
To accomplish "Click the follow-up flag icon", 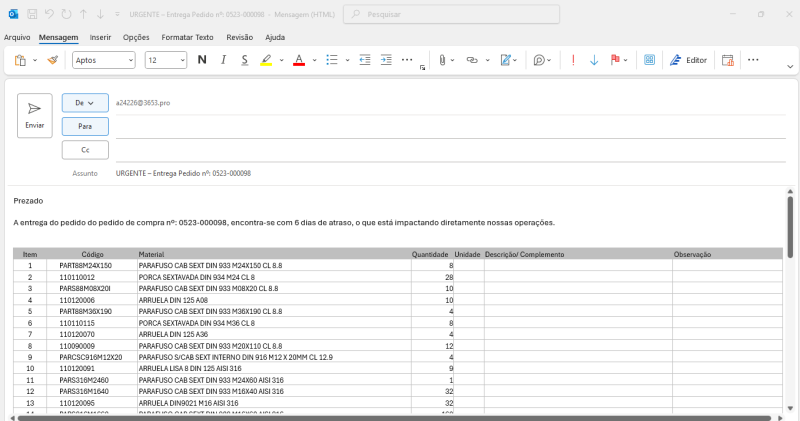I will pos(615,60).
